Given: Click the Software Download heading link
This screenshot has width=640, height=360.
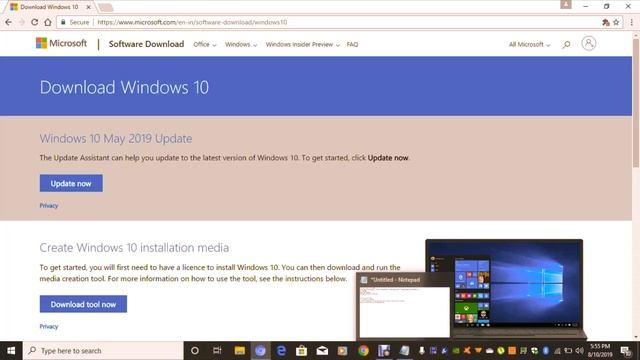Looking at the screenshot, I should 146,44.
